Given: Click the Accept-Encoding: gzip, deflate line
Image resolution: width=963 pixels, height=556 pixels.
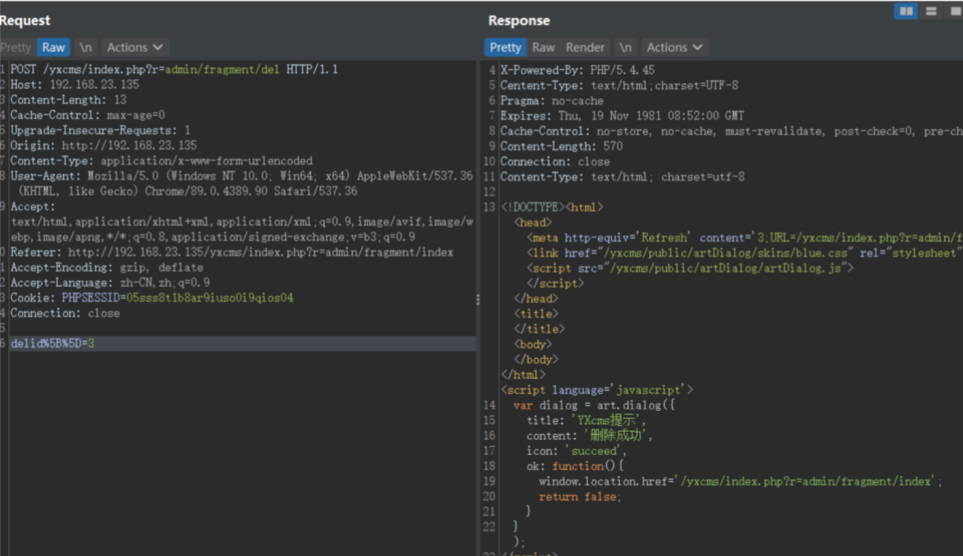Looking at the screenshot, I should click(x=107, y=268).
